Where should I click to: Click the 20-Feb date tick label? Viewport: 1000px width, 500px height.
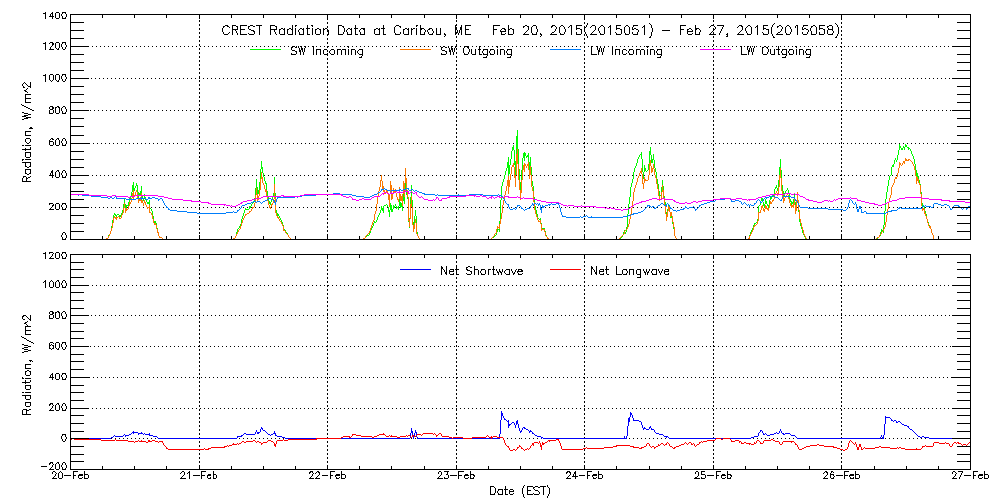click(71, 477)
